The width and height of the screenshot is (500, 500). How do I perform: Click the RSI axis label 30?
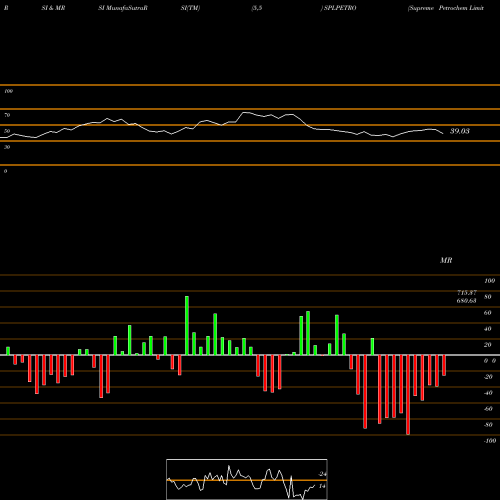7,147
